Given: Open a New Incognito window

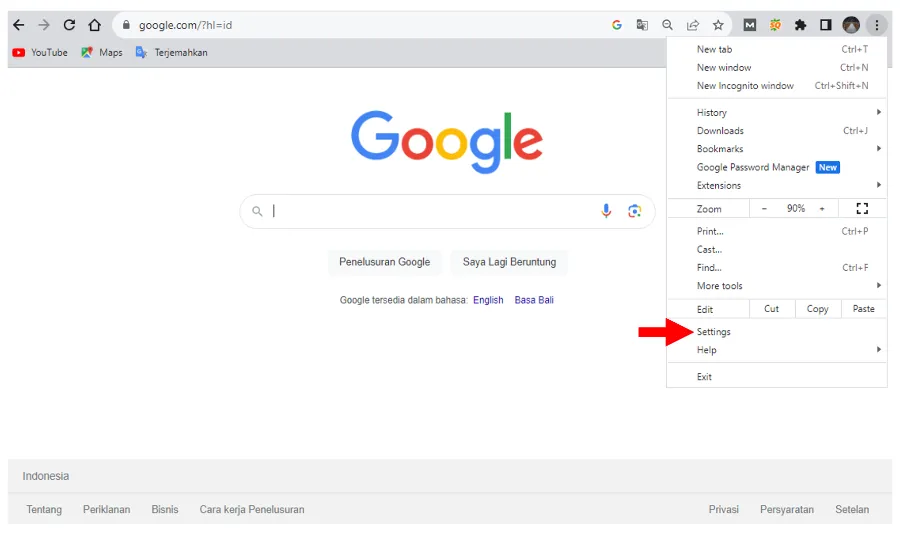Looking at the screenshot, I should tap(777, 85).
